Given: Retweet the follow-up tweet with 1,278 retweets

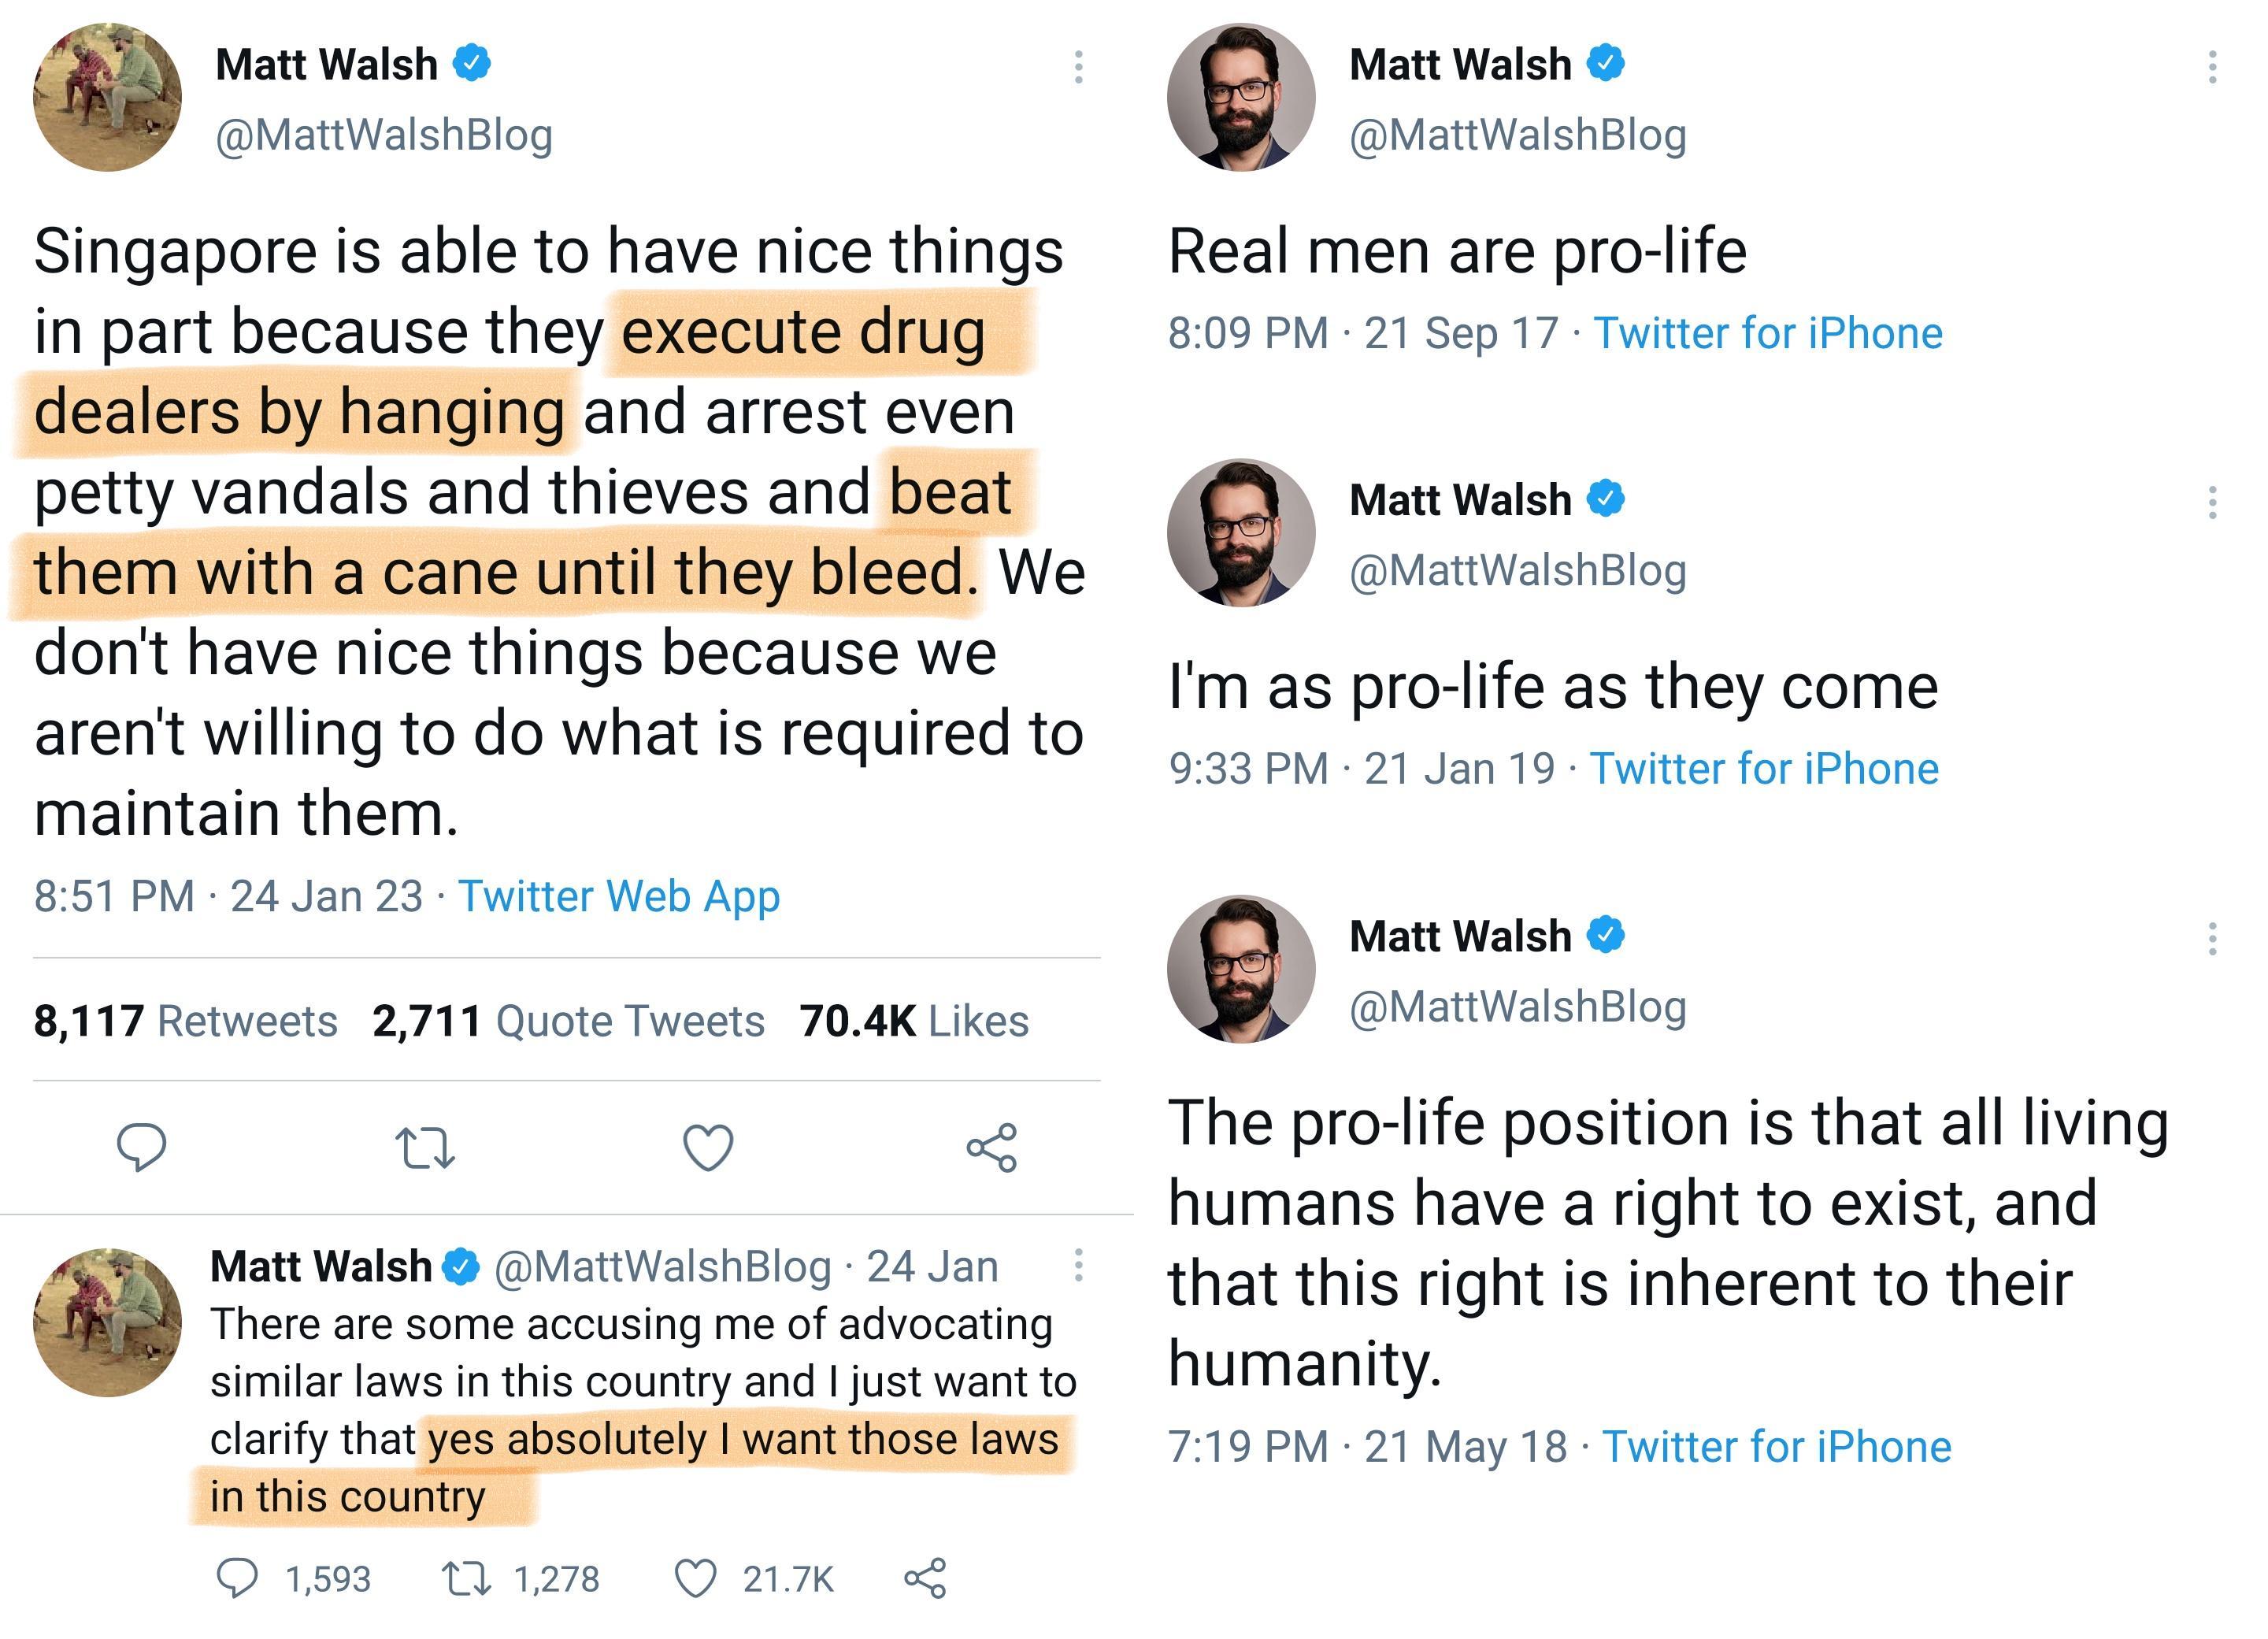Looking at the screenshot, I should [466, 1578].
